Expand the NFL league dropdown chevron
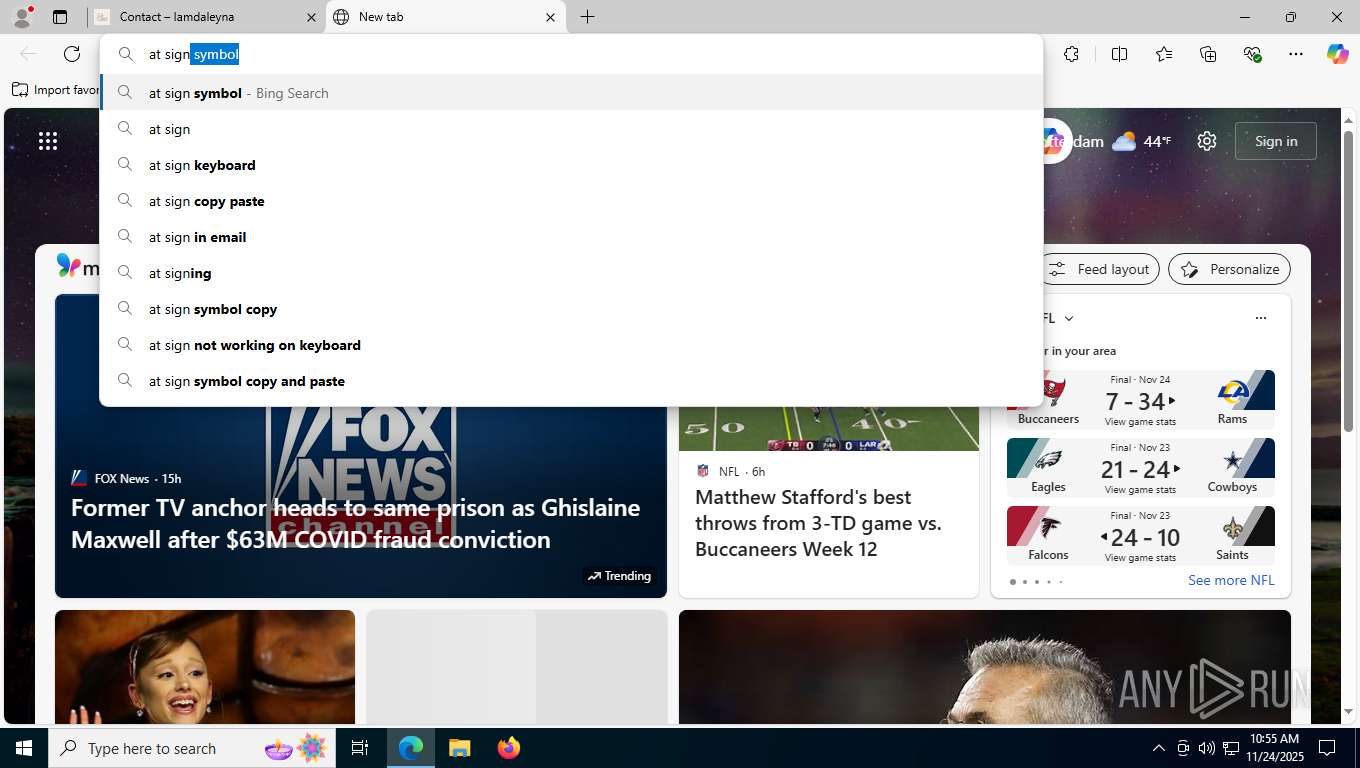 tap(1069, 318)
